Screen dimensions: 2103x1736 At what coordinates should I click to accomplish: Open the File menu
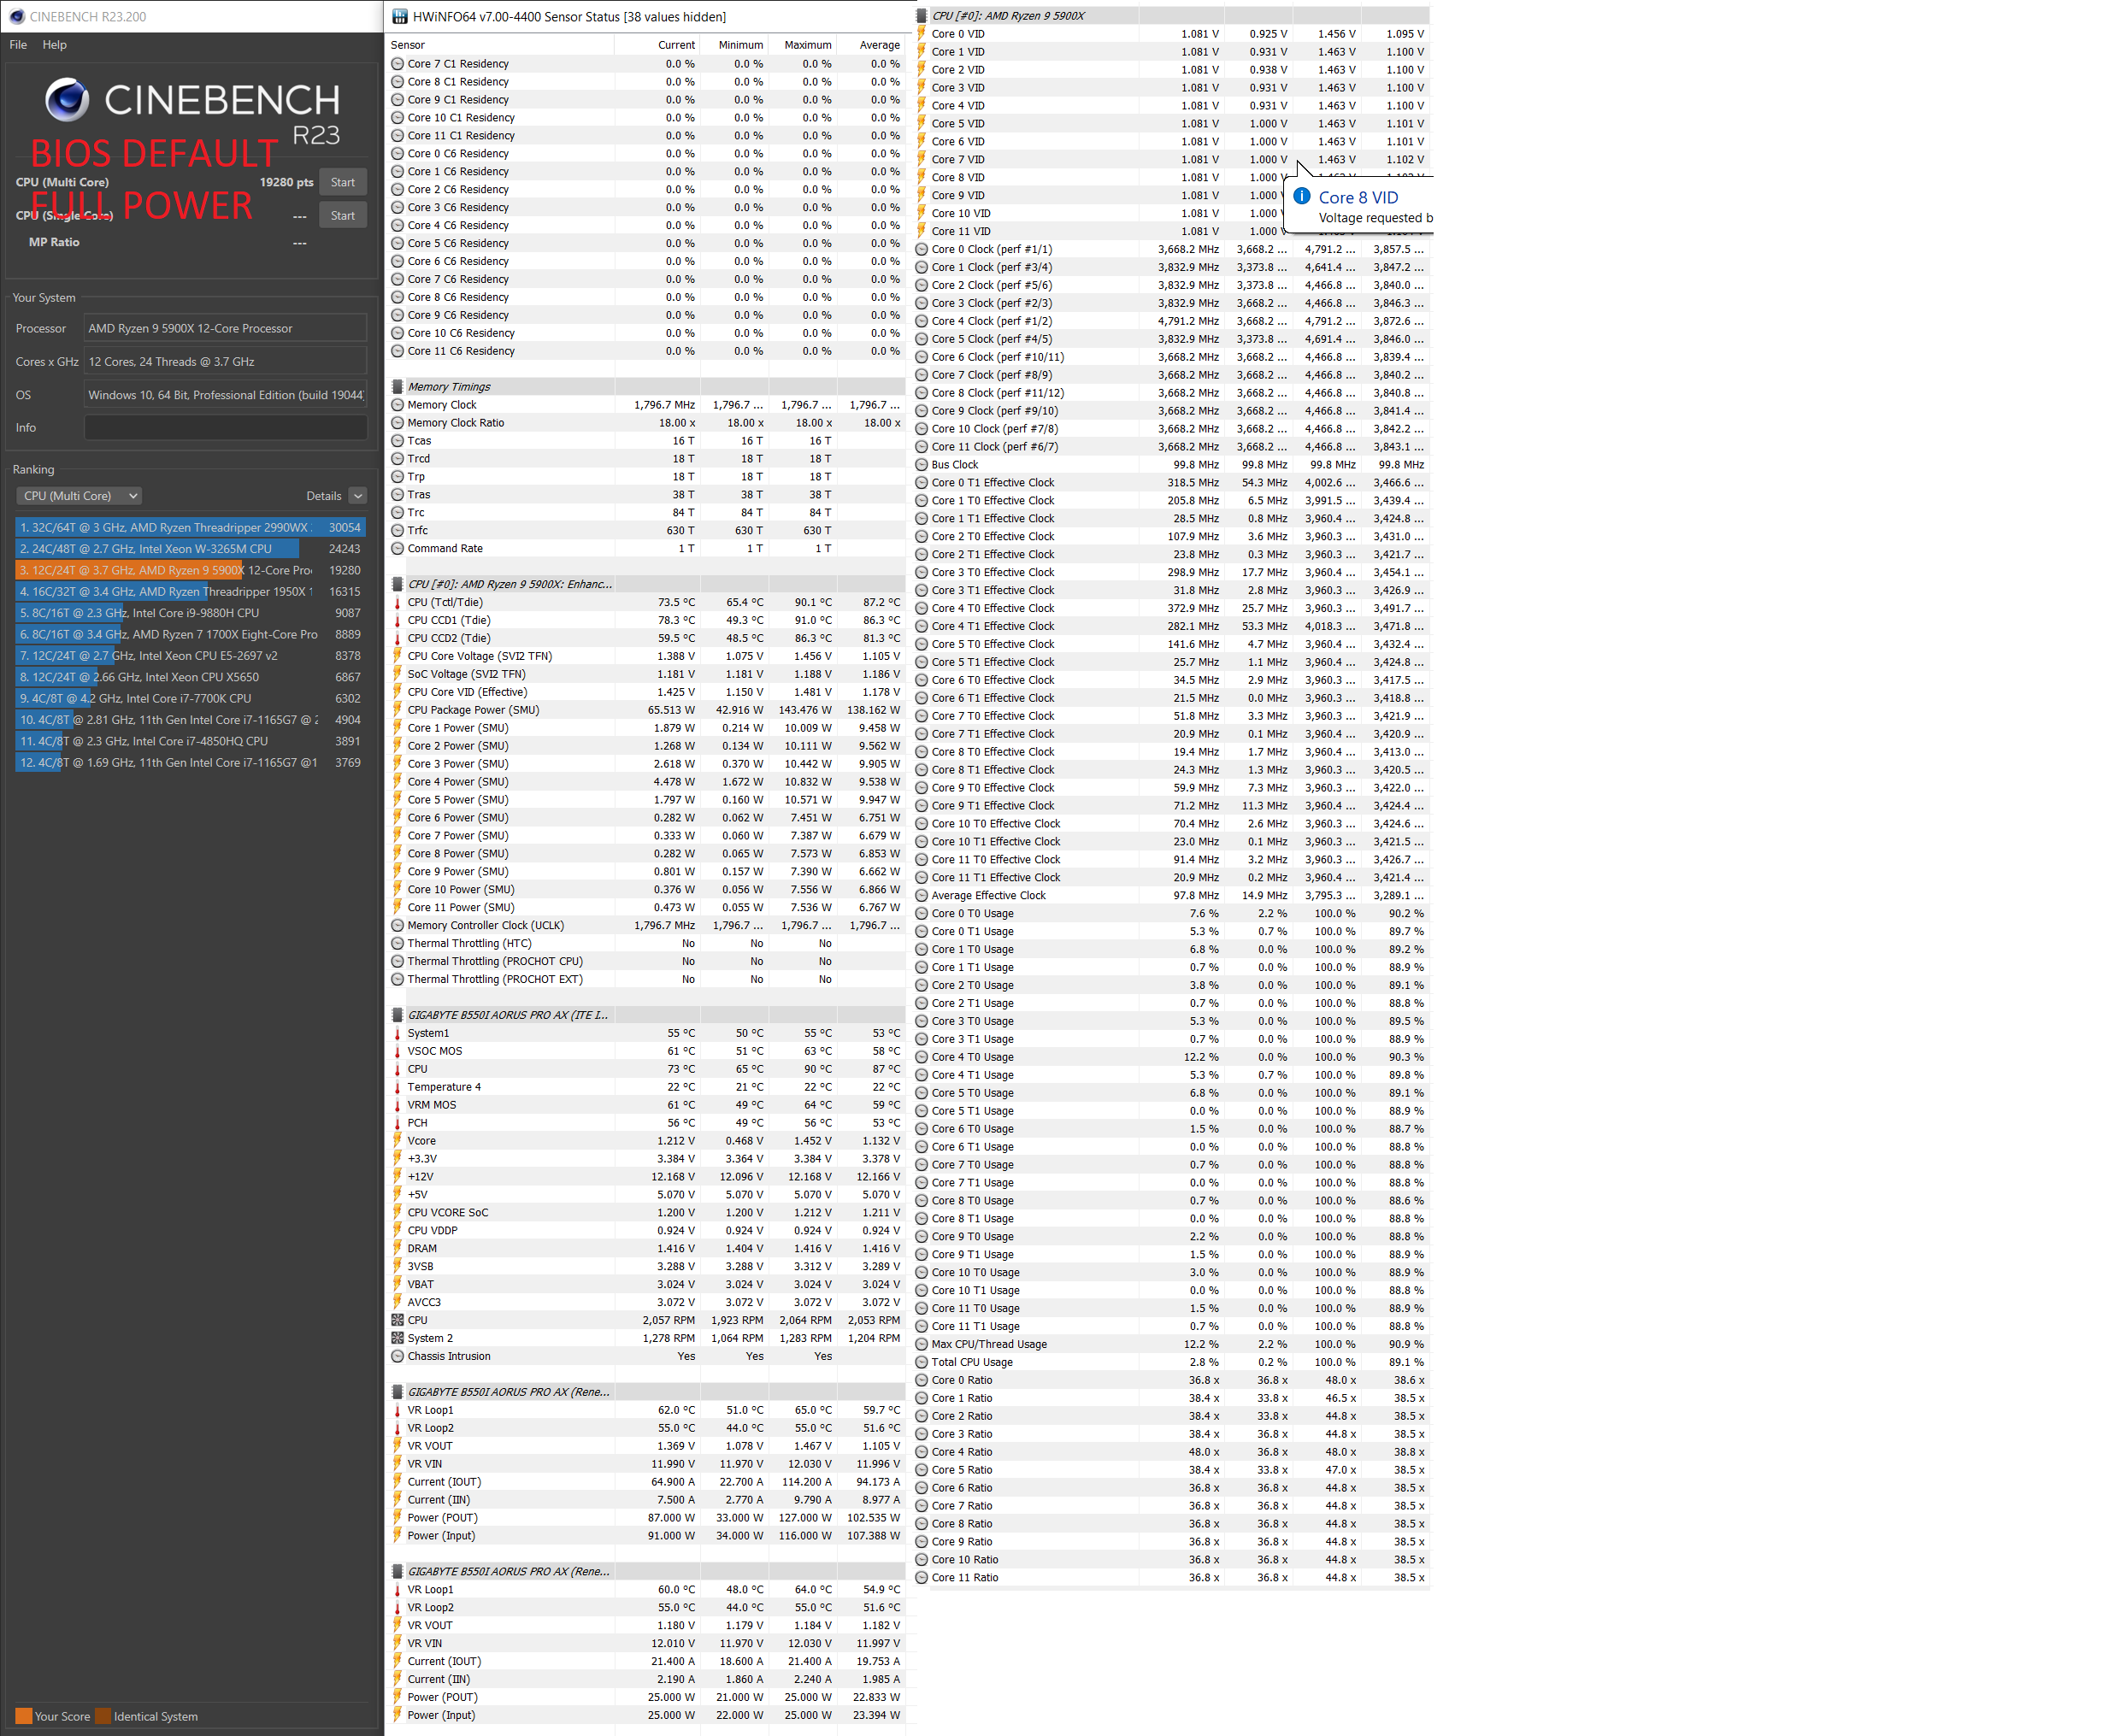click(18, 45)
